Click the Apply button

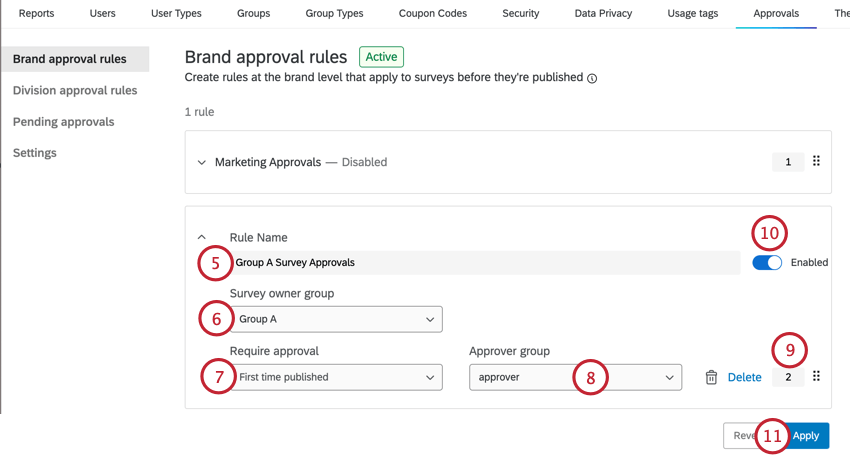click(x=805, y=435)
